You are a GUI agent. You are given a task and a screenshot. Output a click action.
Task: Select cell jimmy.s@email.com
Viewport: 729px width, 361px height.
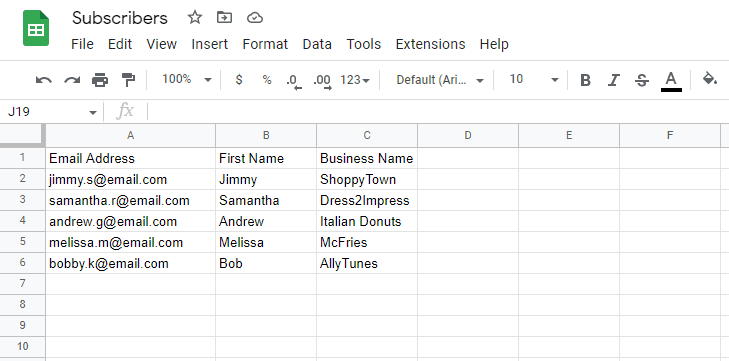coord(131,179)
